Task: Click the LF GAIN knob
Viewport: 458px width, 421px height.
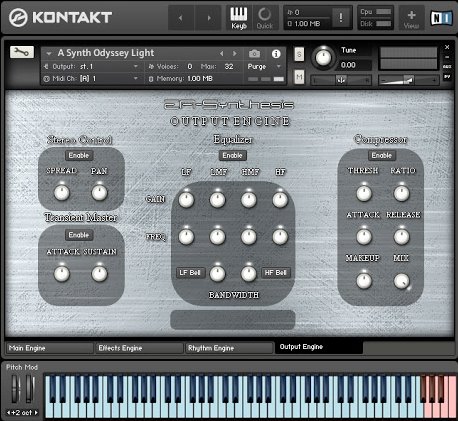Action: (186, 200)
